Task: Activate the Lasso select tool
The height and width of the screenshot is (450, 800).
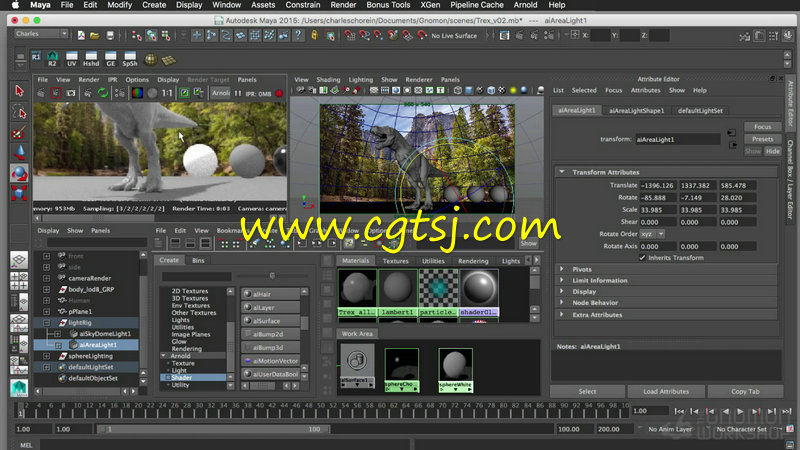Action: [19, 112]
